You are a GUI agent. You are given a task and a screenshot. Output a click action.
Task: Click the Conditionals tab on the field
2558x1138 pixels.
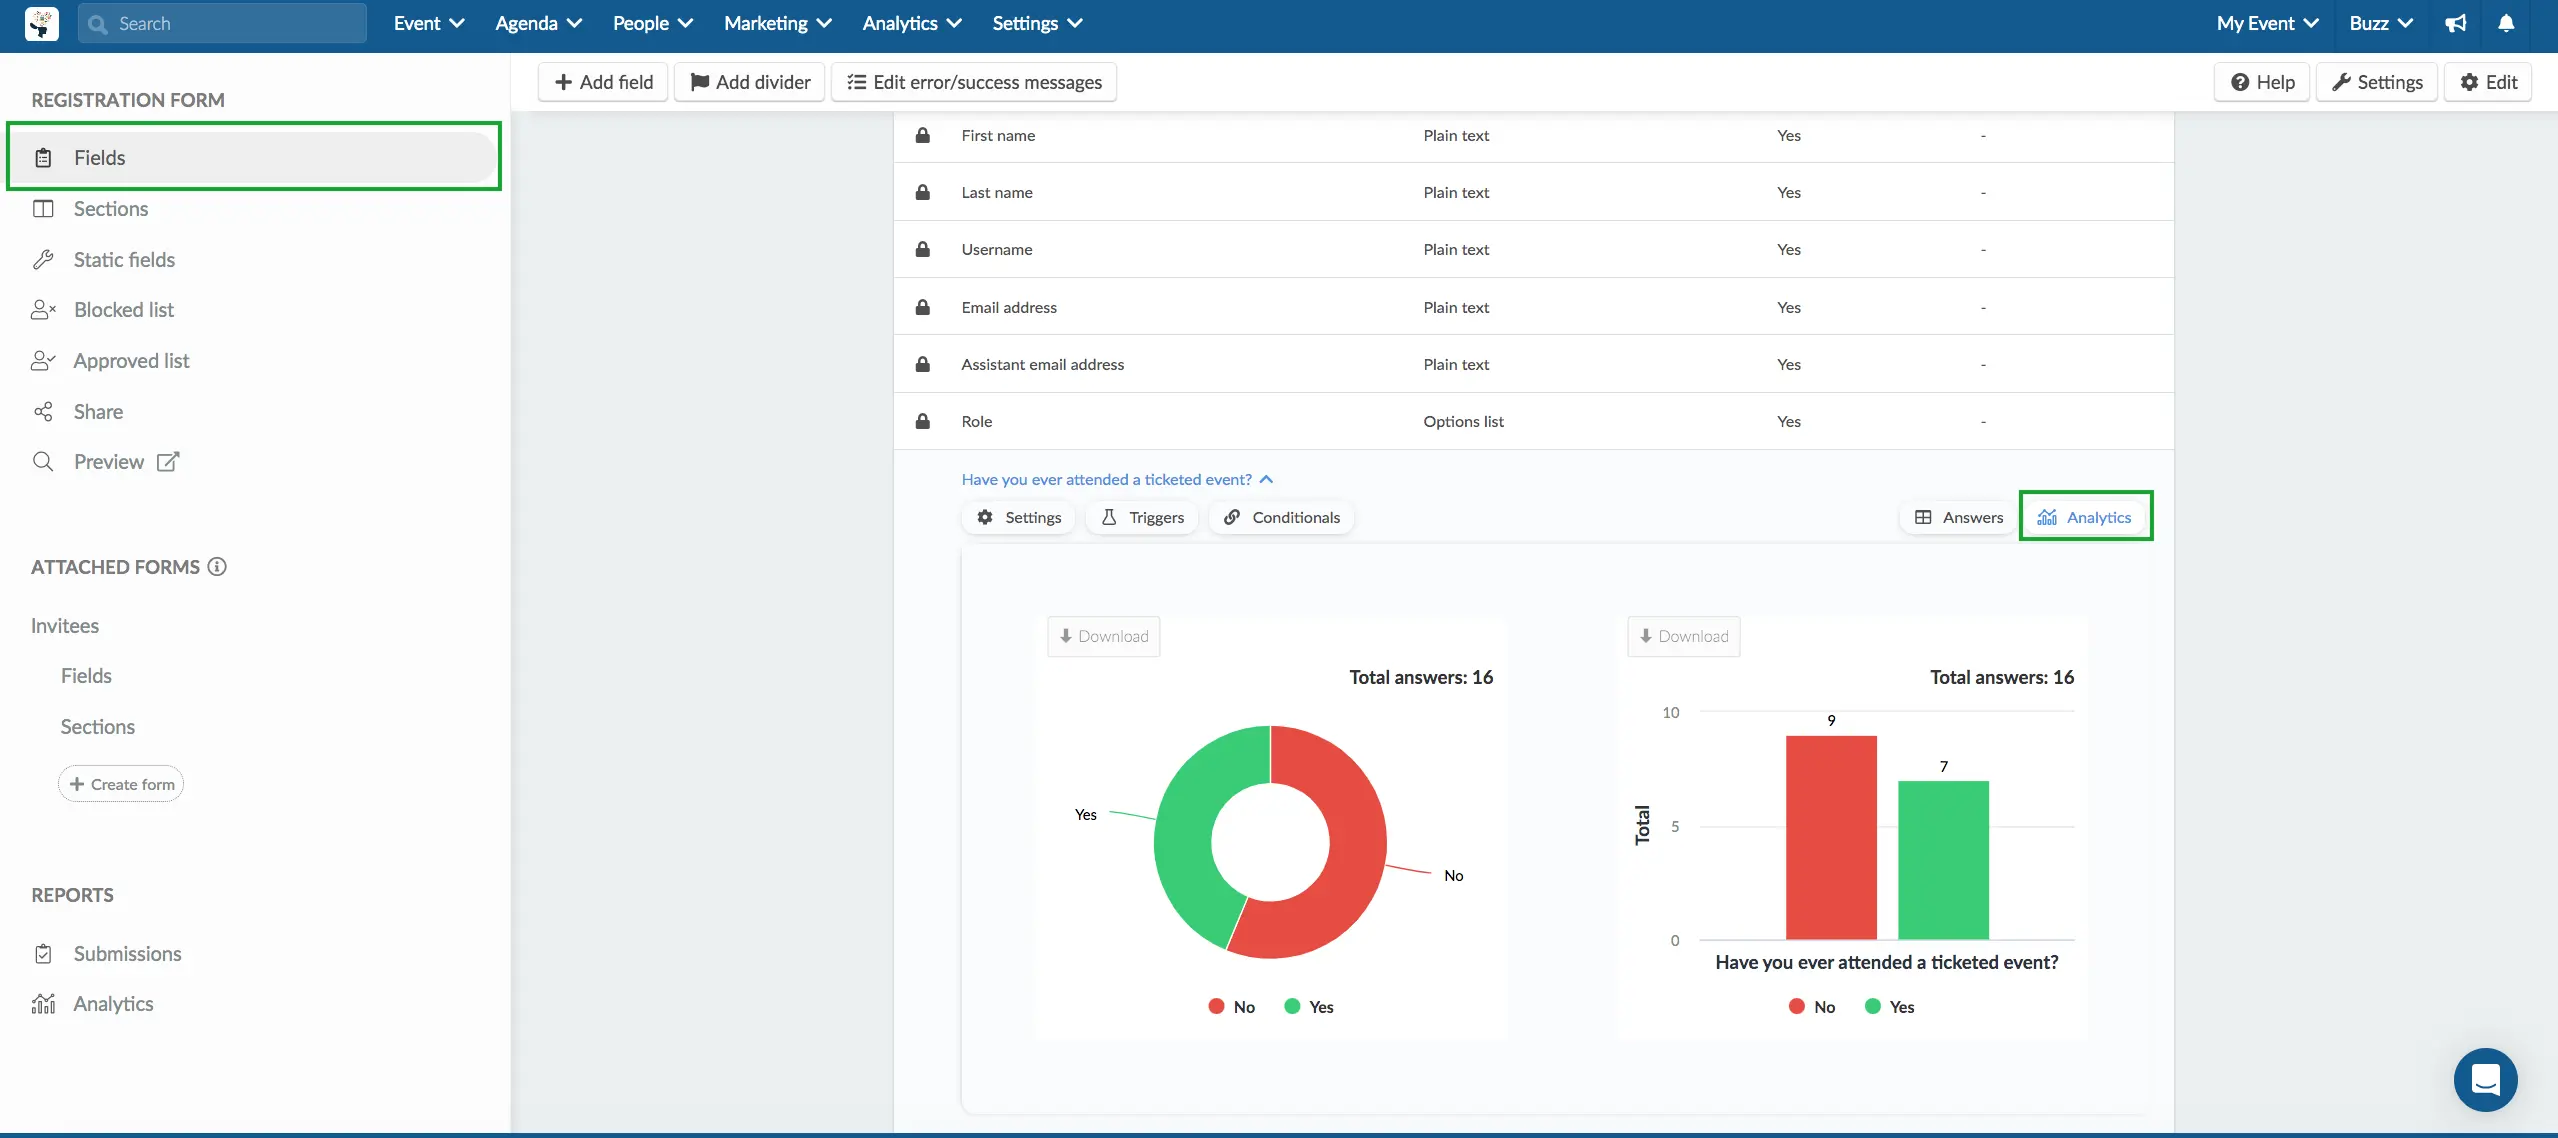tap(1295, 517)
